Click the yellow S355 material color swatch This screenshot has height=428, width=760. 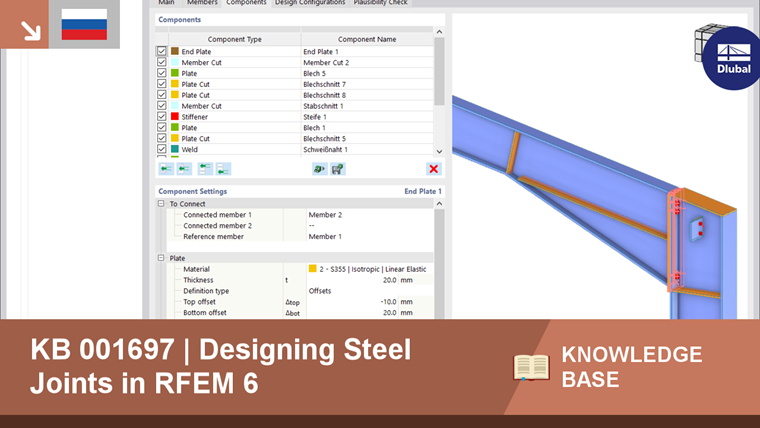pos(313,269)
